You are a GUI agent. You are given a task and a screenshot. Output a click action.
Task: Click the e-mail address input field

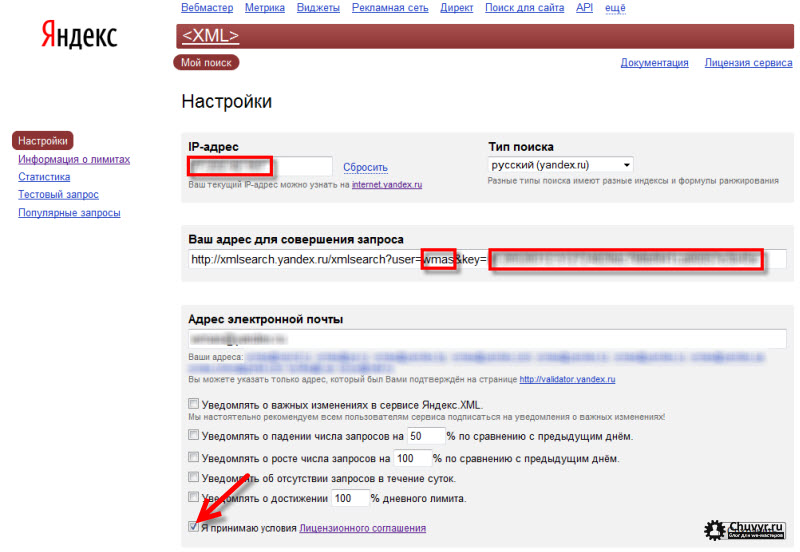tap(487, 339)
